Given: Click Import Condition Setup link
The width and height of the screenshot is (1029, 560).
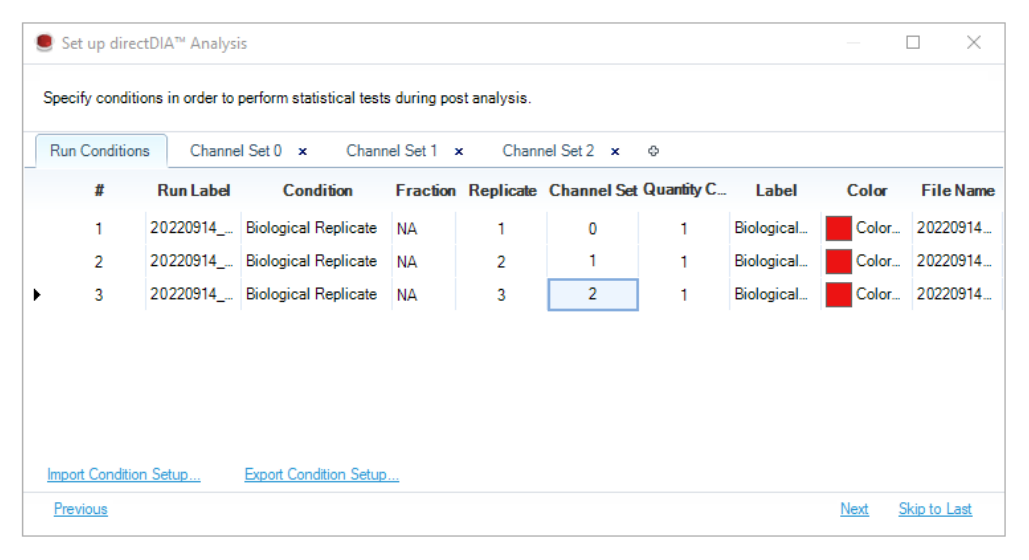Looking at the screenshot, I should [x=123, y=474].
